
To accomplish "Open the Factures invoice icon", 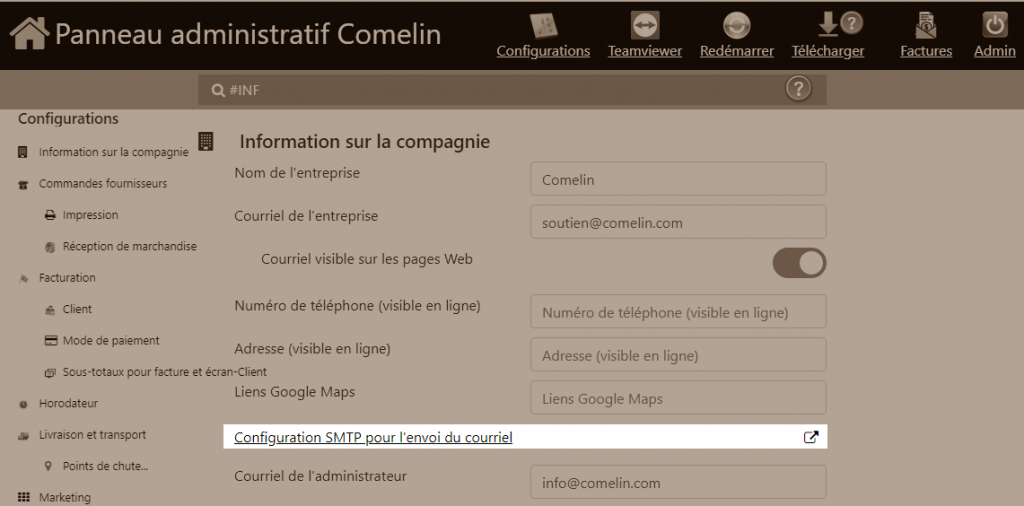I will [x=926, y=25].
